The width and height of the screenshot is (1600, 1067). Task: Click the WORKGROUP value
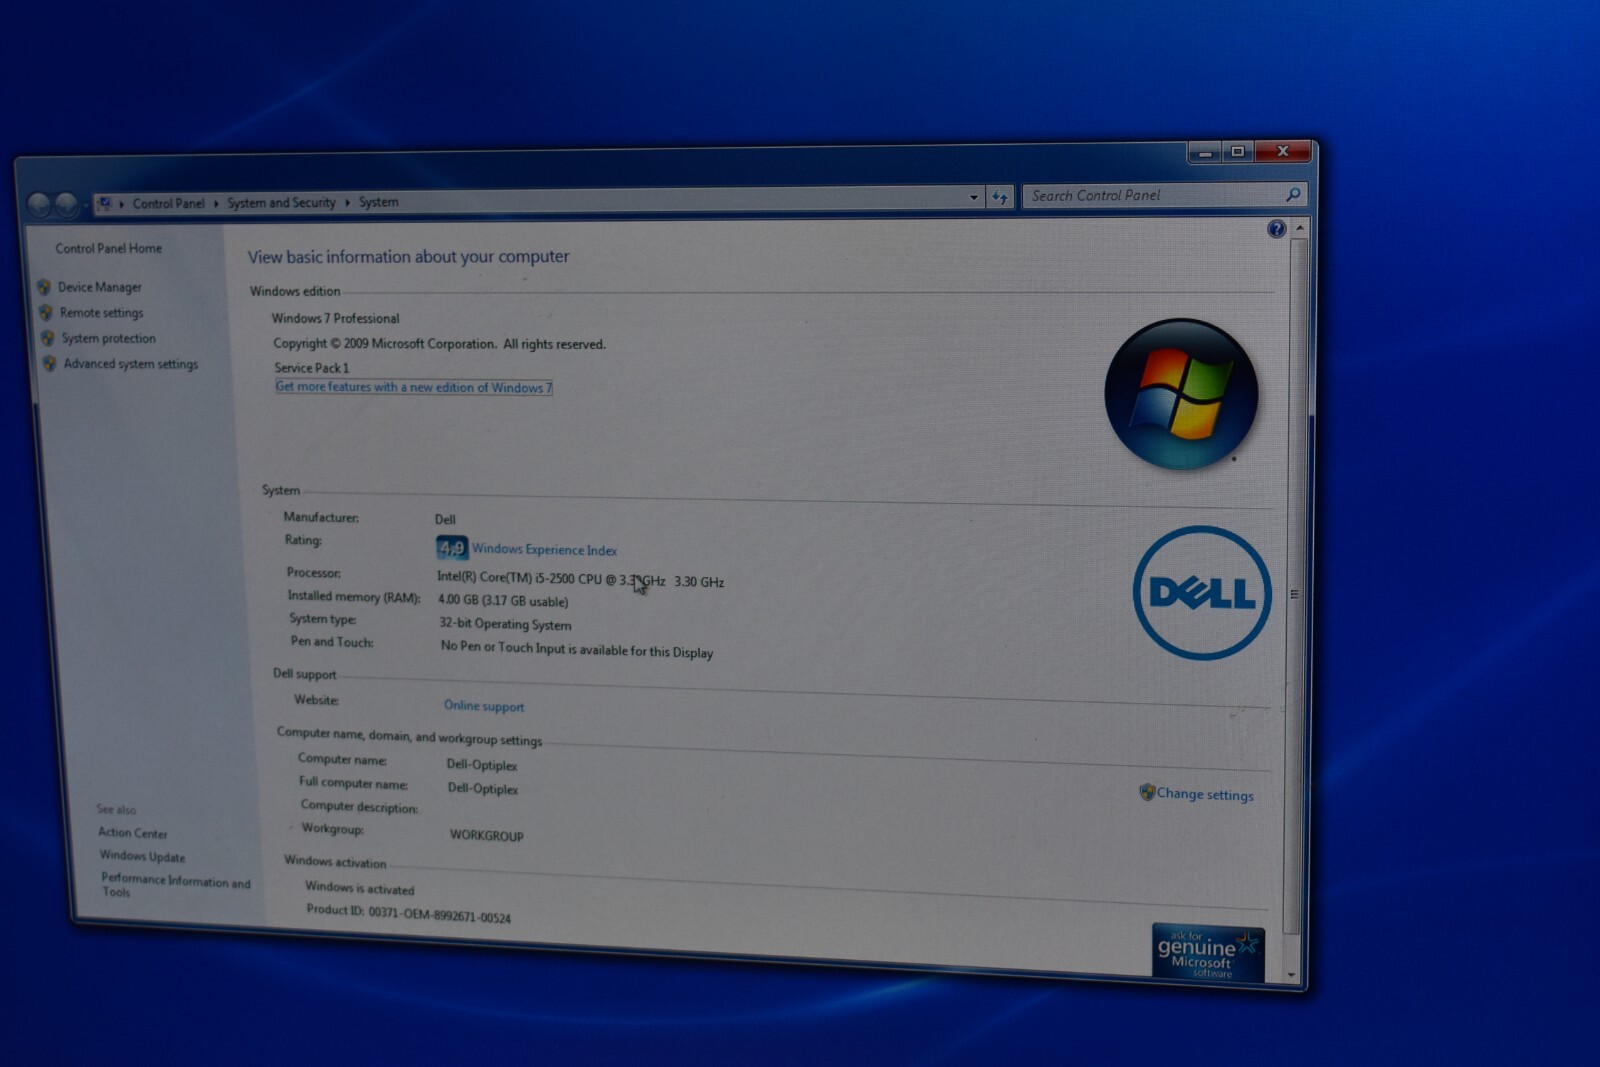[x=486, y=835]
